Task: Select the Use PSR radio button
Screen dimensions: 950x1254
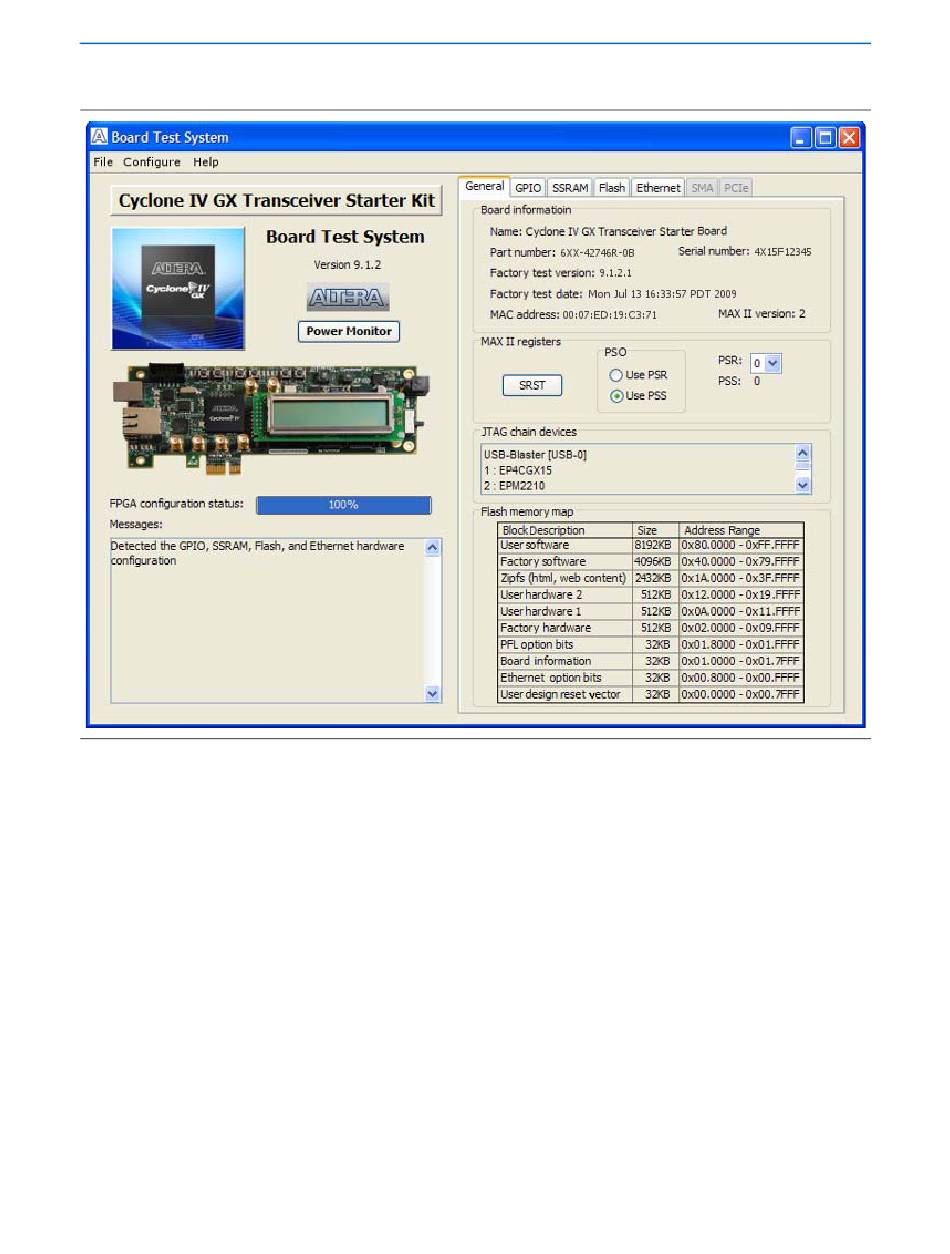Action: [616, 376]
